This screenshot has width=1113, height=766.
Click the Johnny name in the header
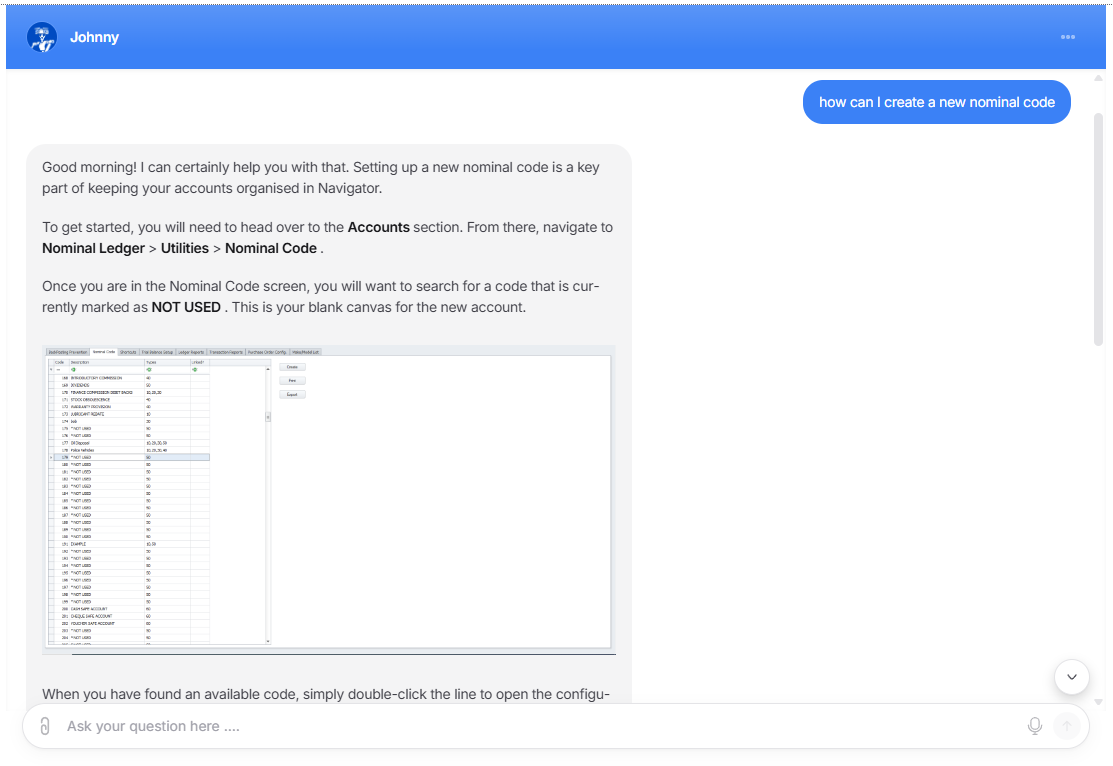click(94, 37)
